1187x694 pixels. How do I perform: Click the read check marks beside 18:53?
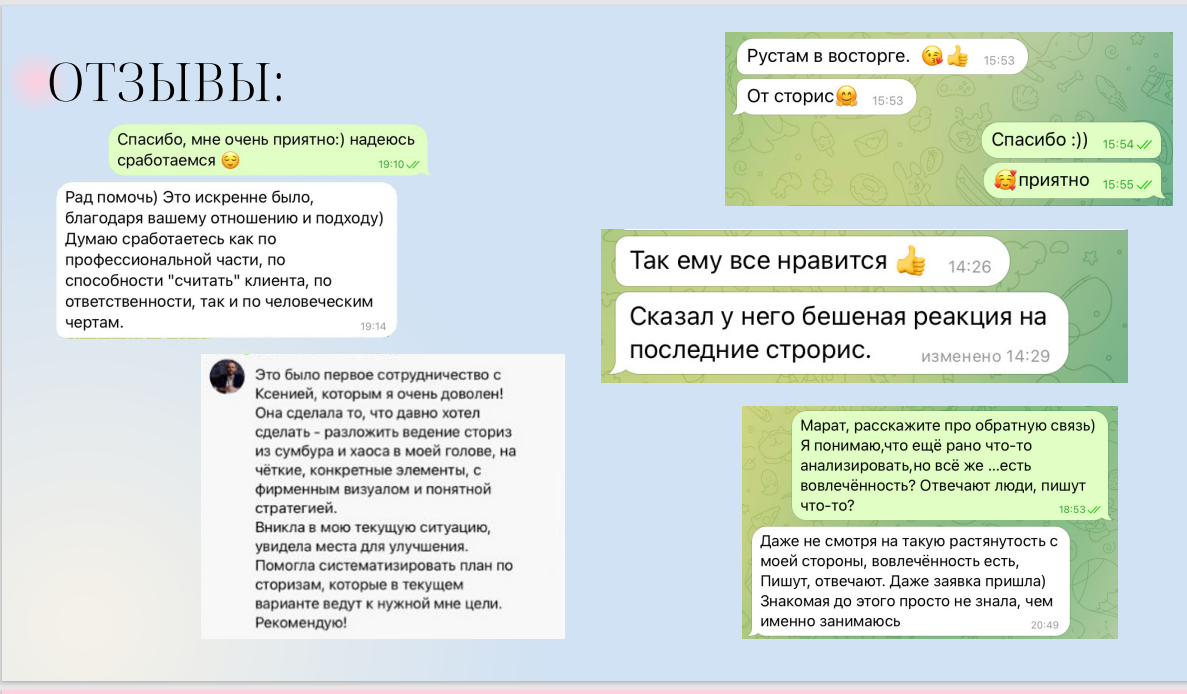tap(1094, 509)
